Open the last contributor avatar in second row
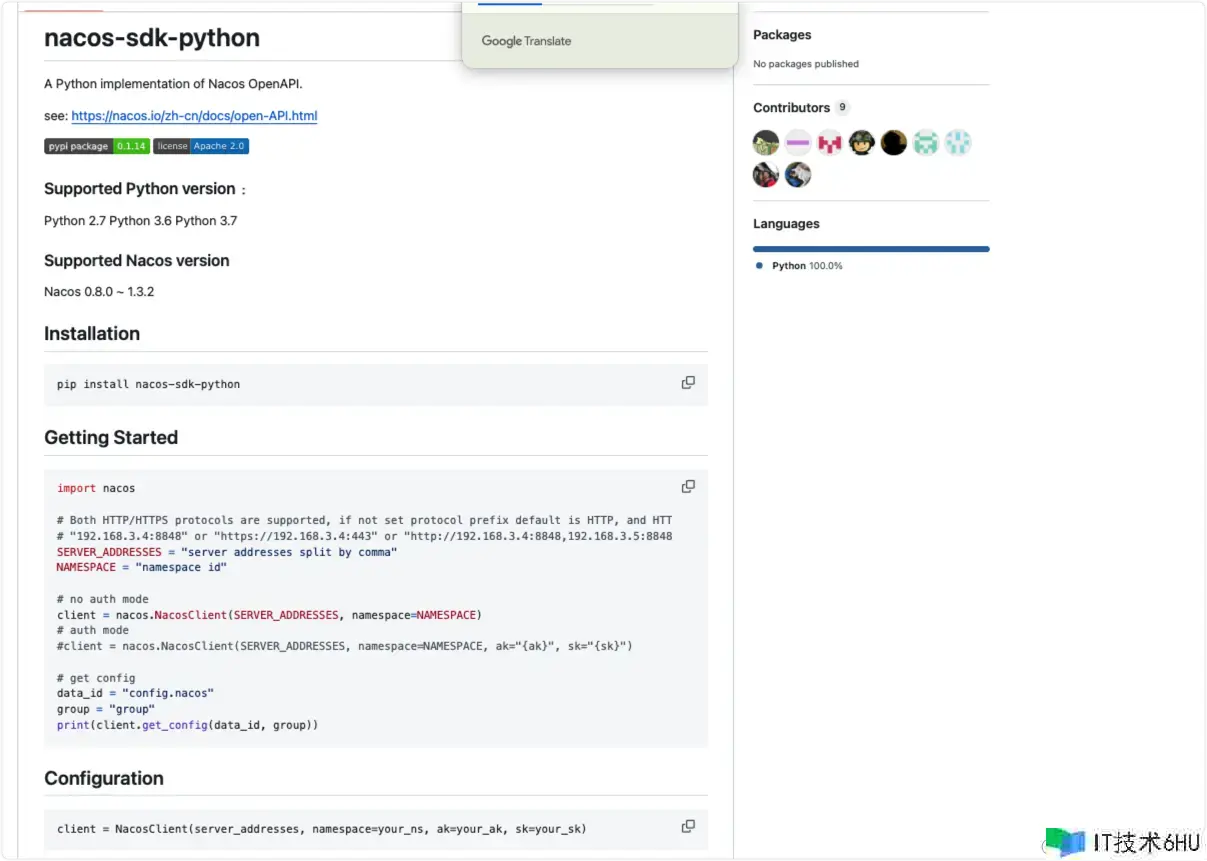1207x861 pixels. [798, 175]
